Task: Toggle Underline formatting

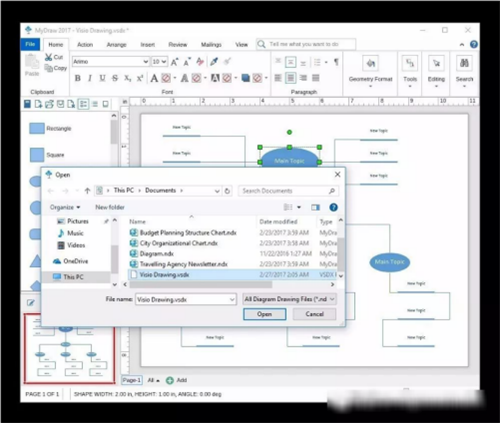Action: pos(102,78)
